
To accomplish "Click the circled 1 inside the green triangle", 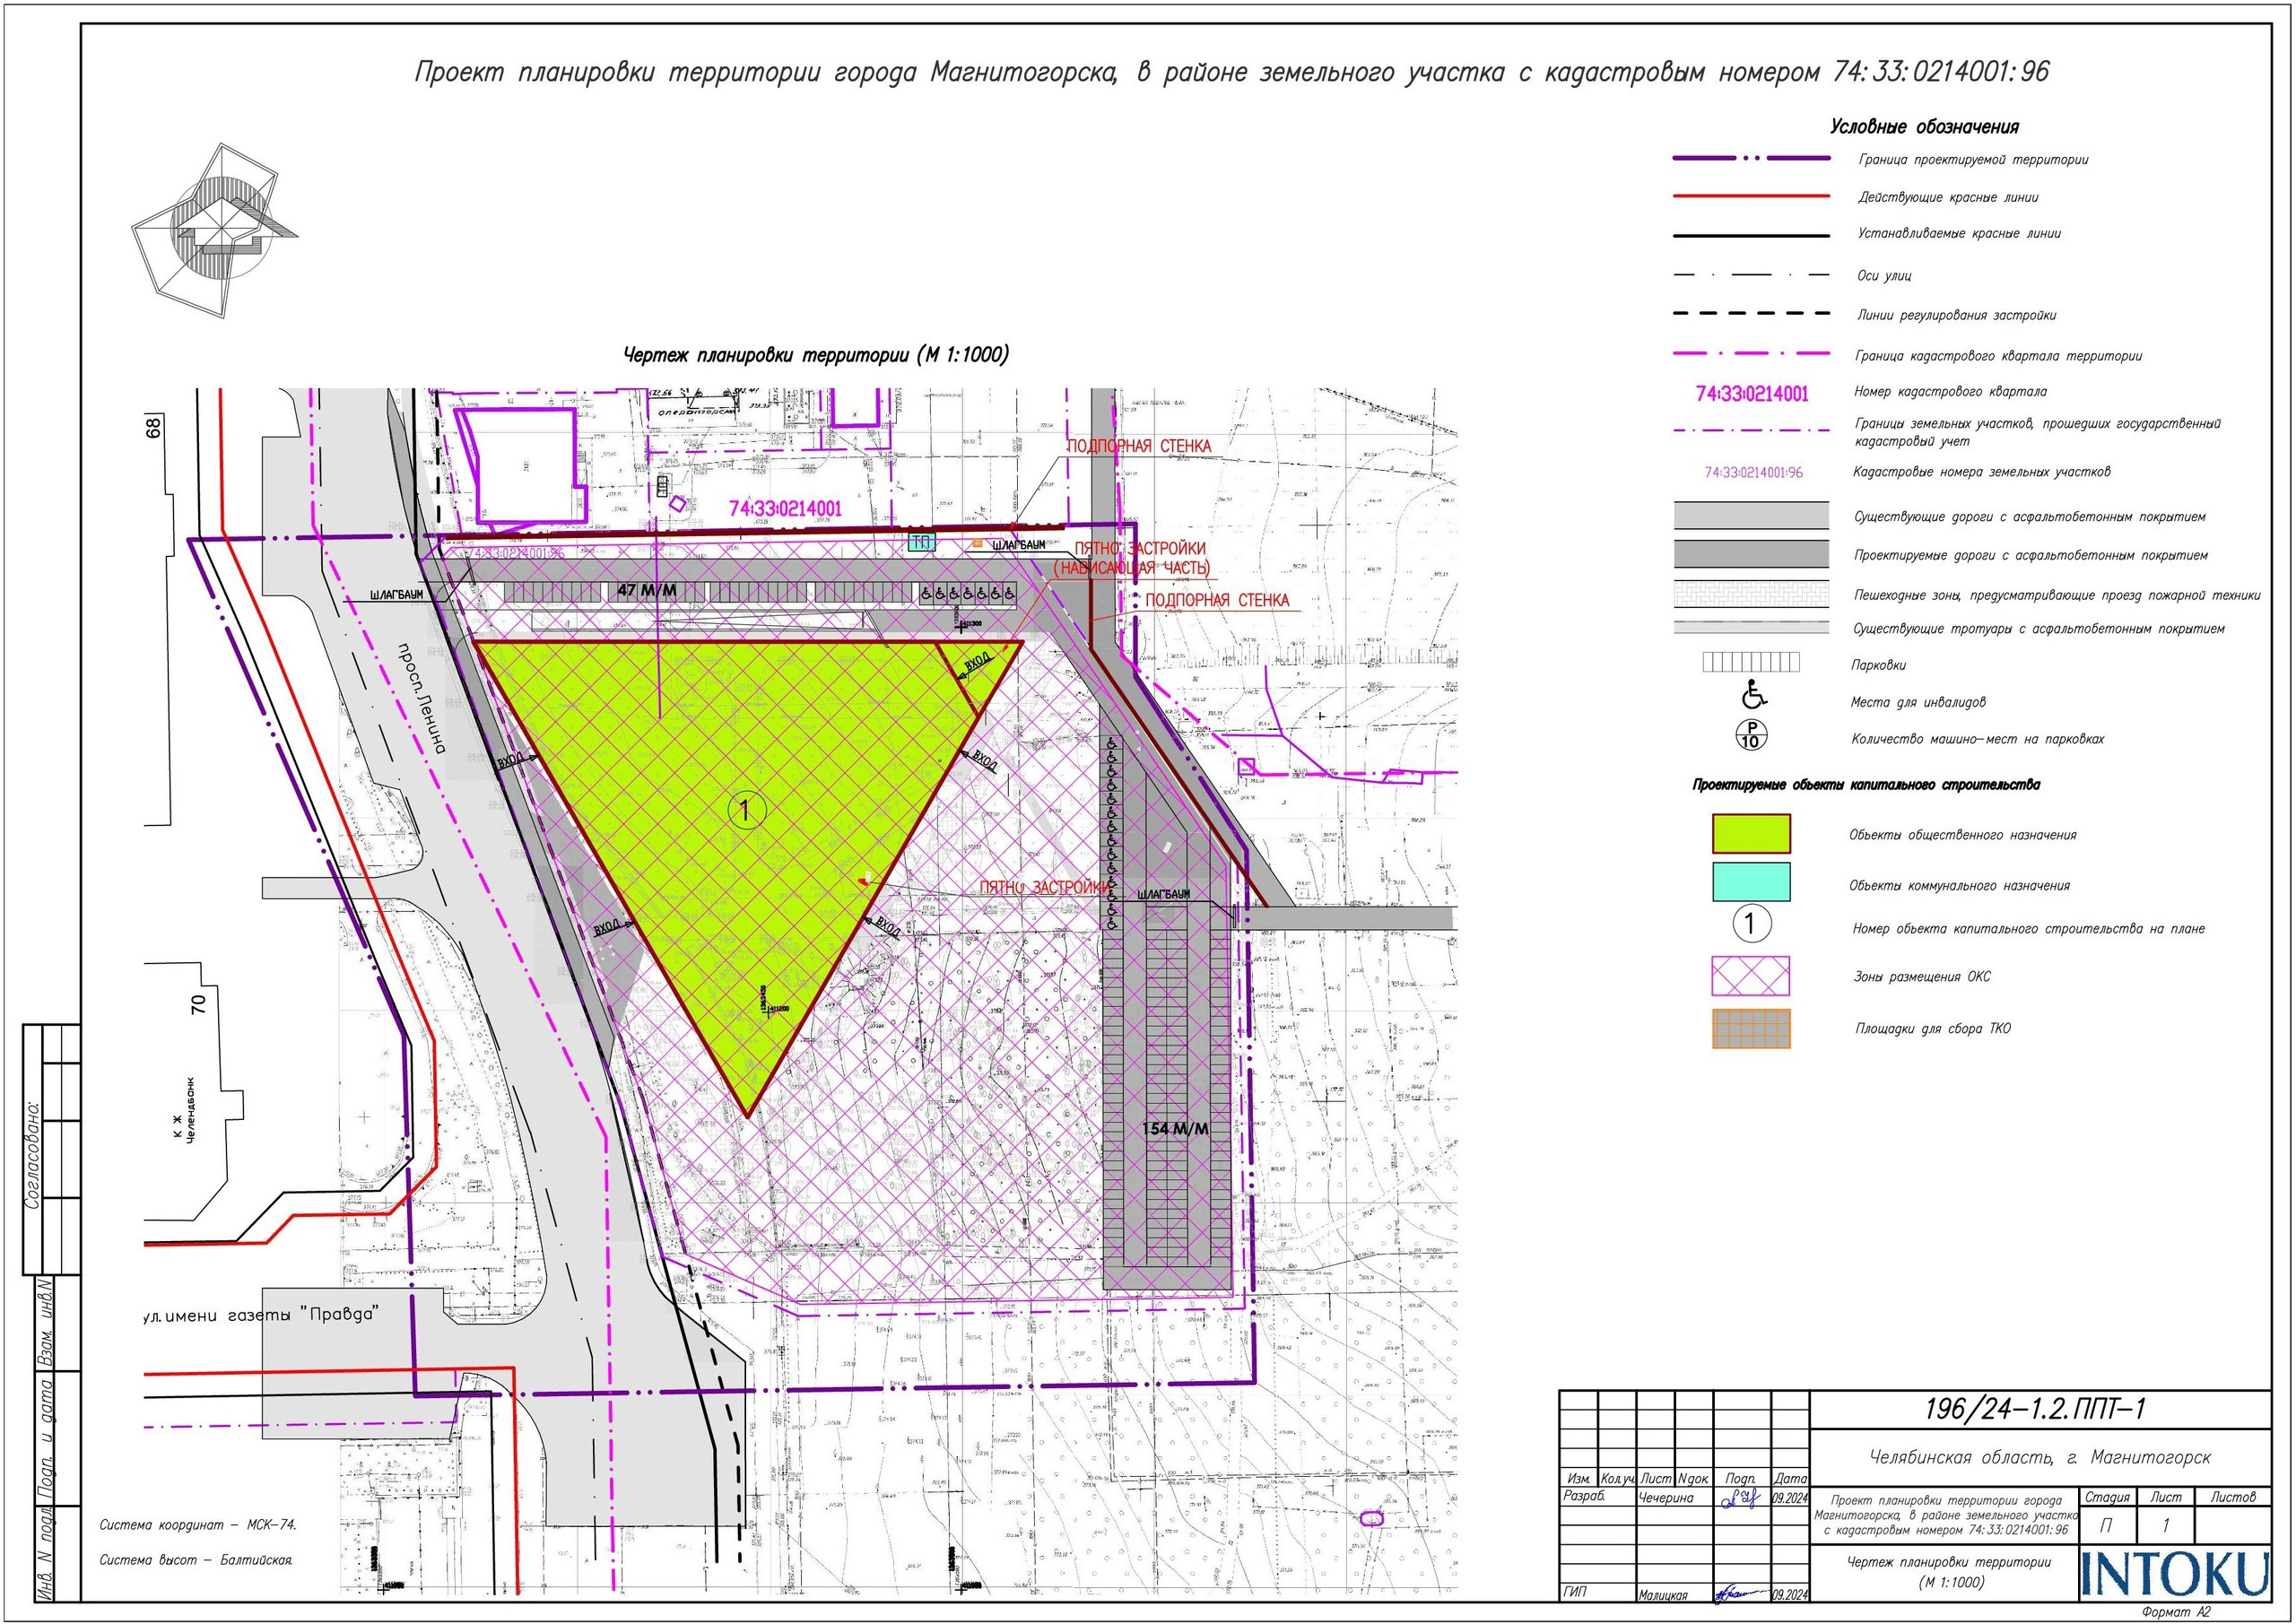I will tap(746, 809).
